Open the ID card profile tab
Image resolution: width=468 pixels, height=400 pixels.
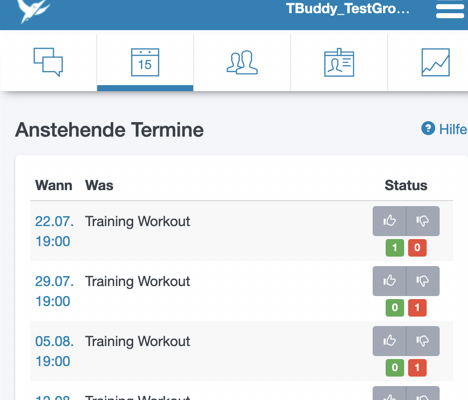tap(339, 62)
